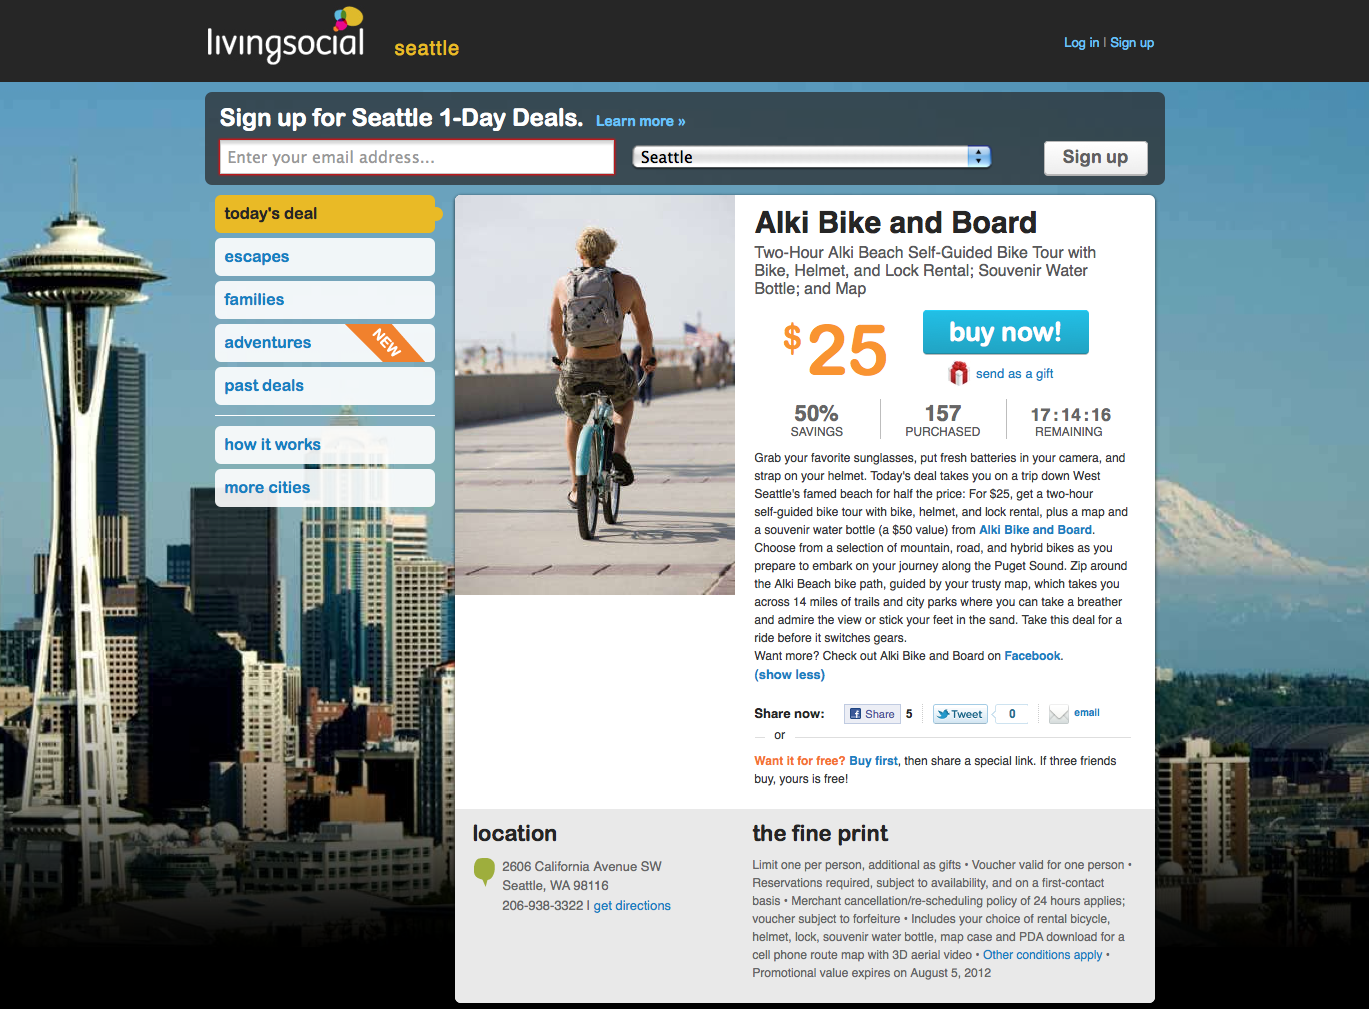1369x1009 pixels.
Task: Open the get directions link
Action: pos(632,906)
